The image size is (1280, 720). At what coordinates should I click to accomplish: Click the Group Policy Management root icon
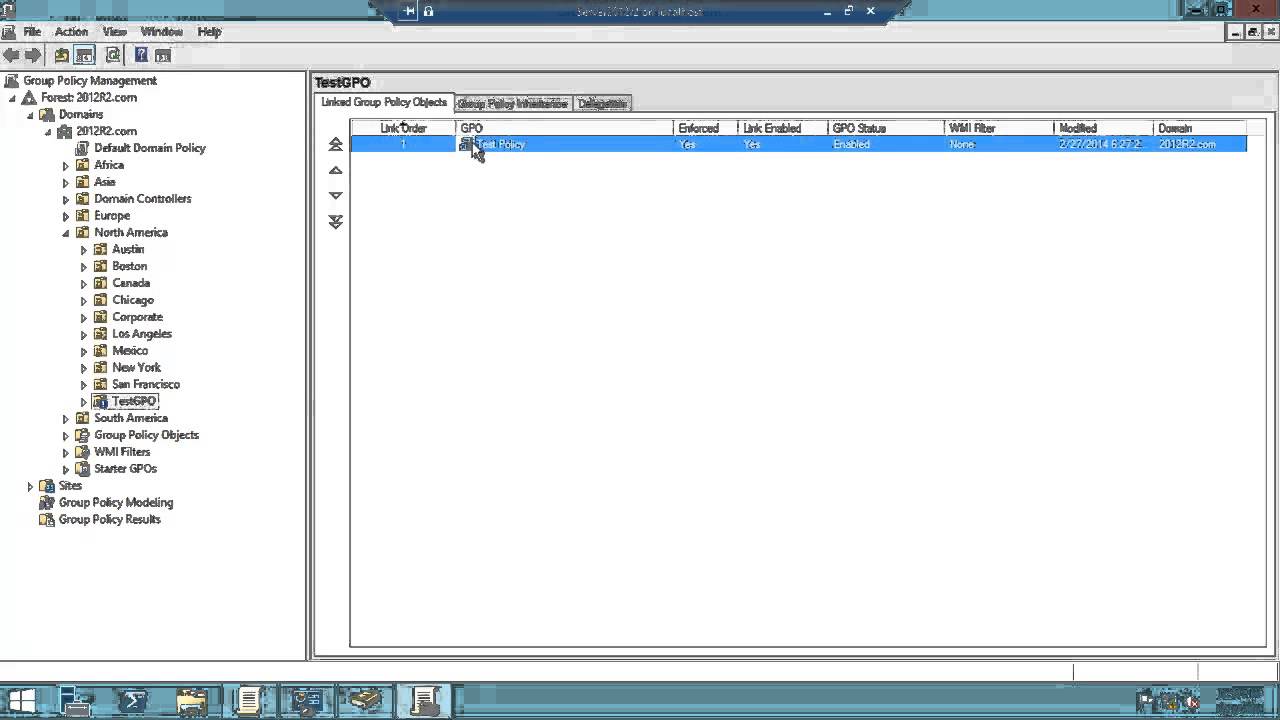coord(12,81)
